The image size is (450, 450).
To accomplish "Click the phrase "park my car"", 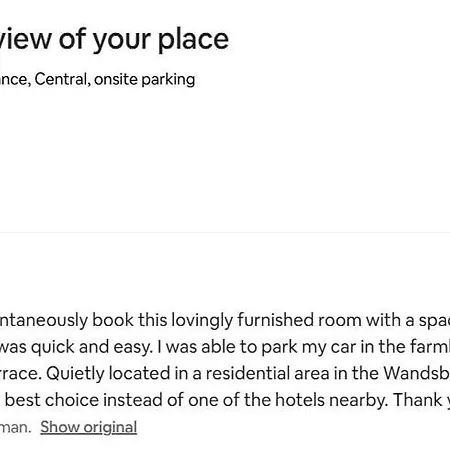I will tap(292, 347).
